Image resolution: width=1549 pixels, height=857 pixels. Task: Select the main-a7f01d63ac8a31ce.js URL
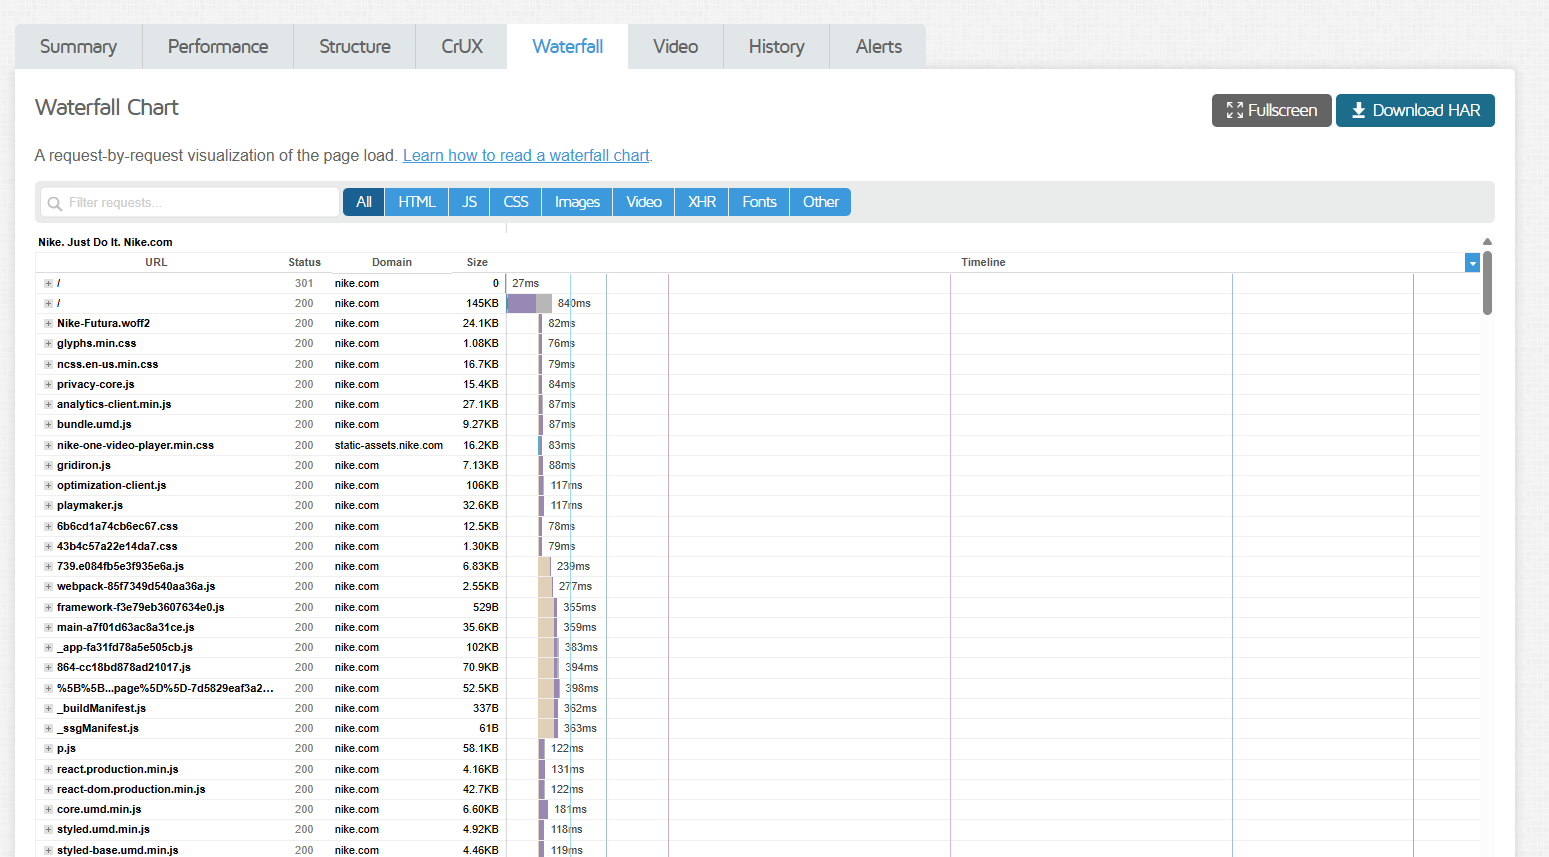tap(126, 628)
